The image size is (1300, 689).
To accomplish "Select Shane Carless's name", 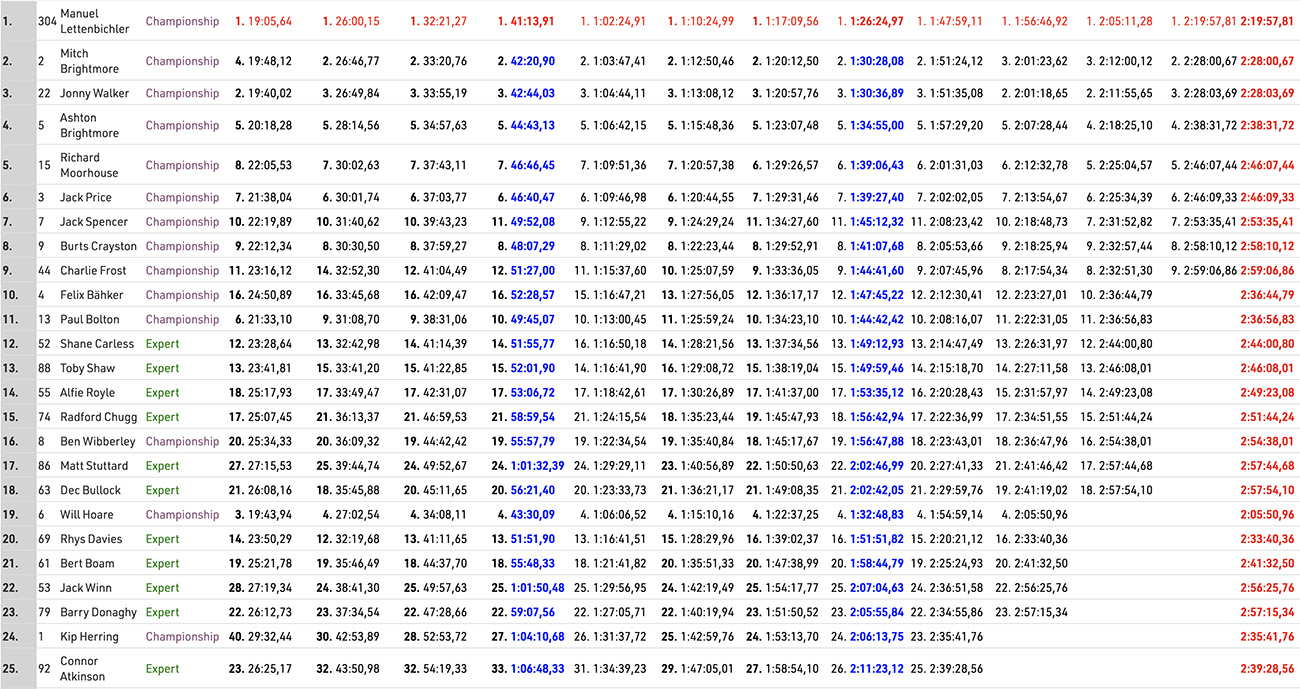I will coord(96,344).
